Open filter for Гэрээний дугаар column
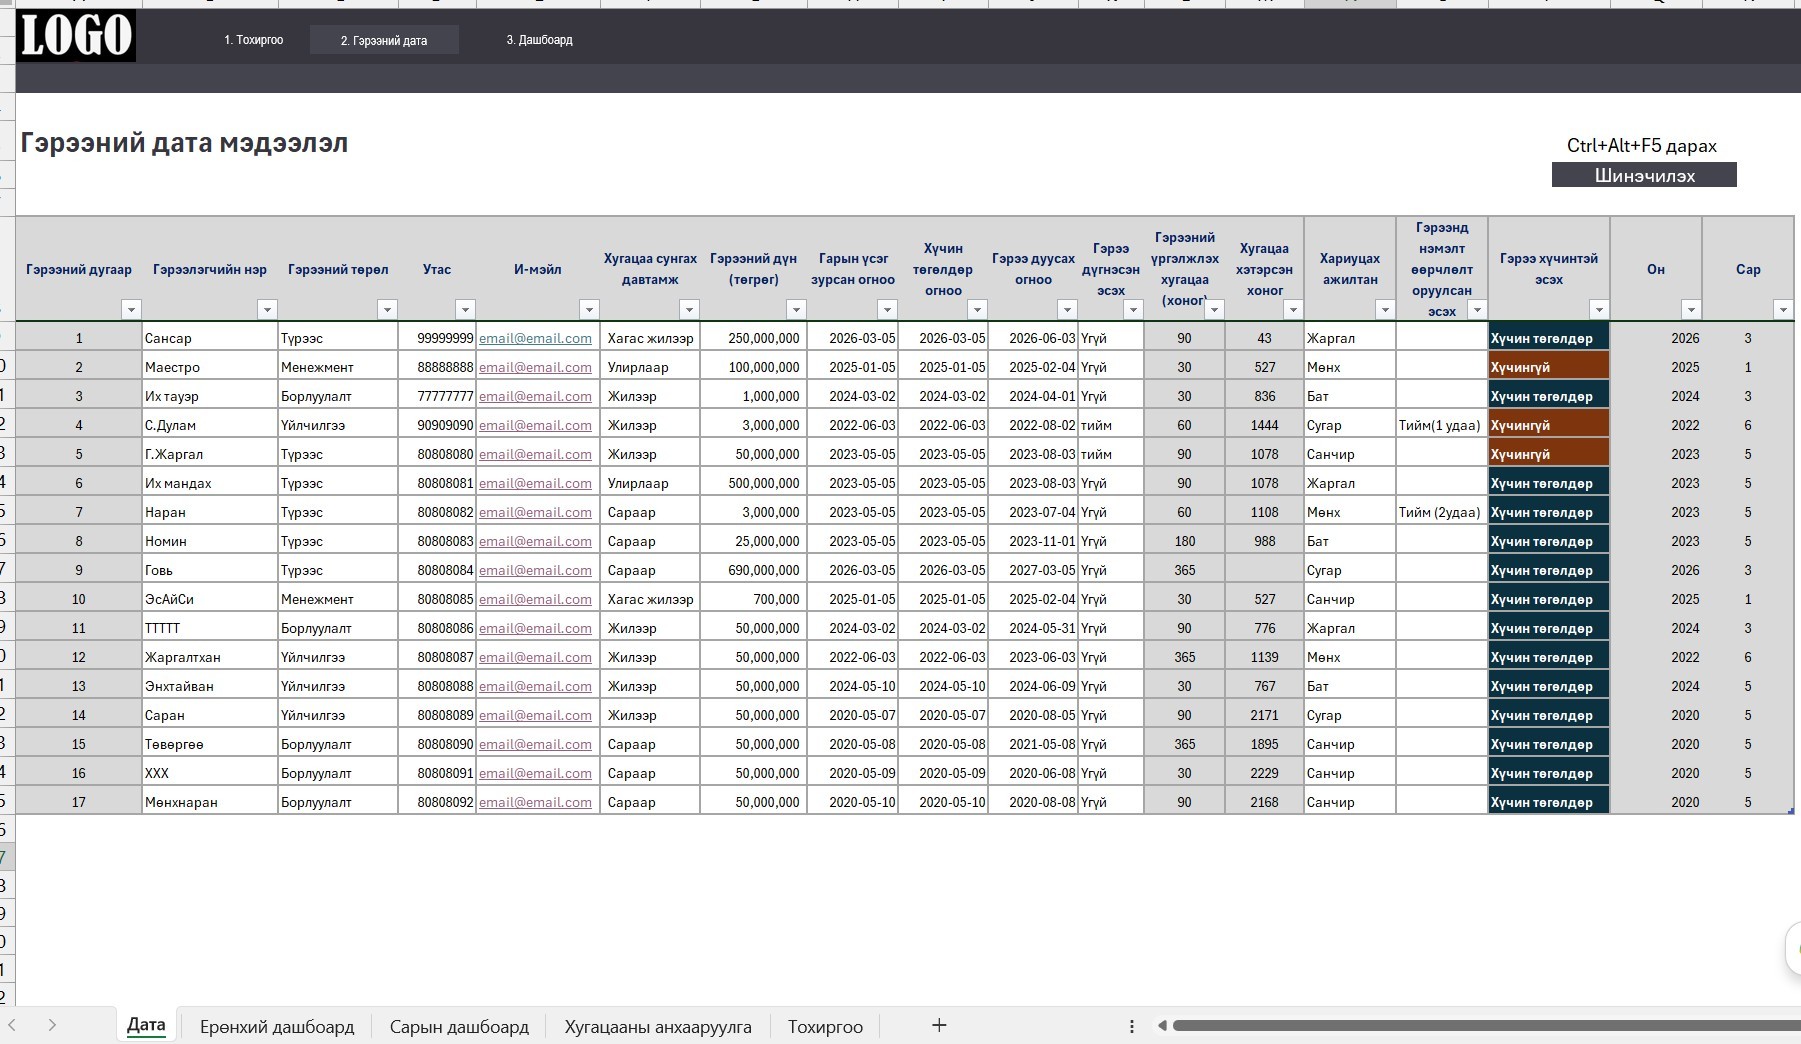Image resolution: width=1801 pixels, height=1044 pixels. click(x=131, y=310)
